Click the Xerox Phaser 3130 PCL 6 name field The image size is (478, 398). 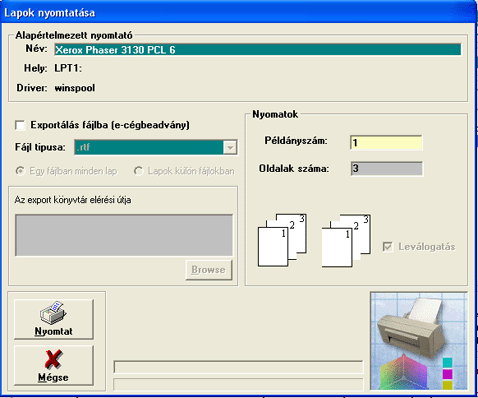pyautogui.click(x=258, y=50)
